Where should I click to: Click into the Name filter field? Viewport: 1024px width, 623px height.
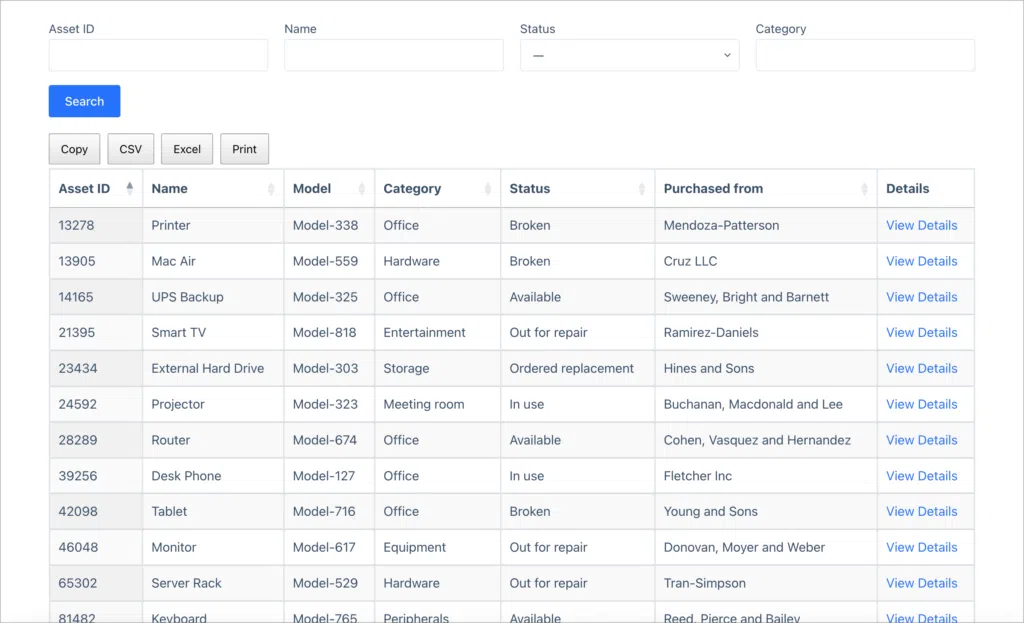point(393,56)
